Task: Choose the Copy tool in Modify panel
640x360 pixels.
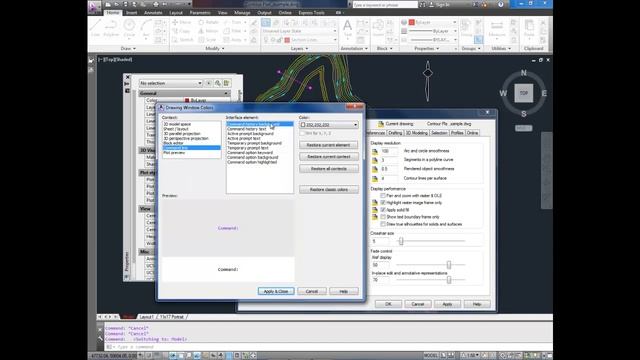Action: [181, 31]
